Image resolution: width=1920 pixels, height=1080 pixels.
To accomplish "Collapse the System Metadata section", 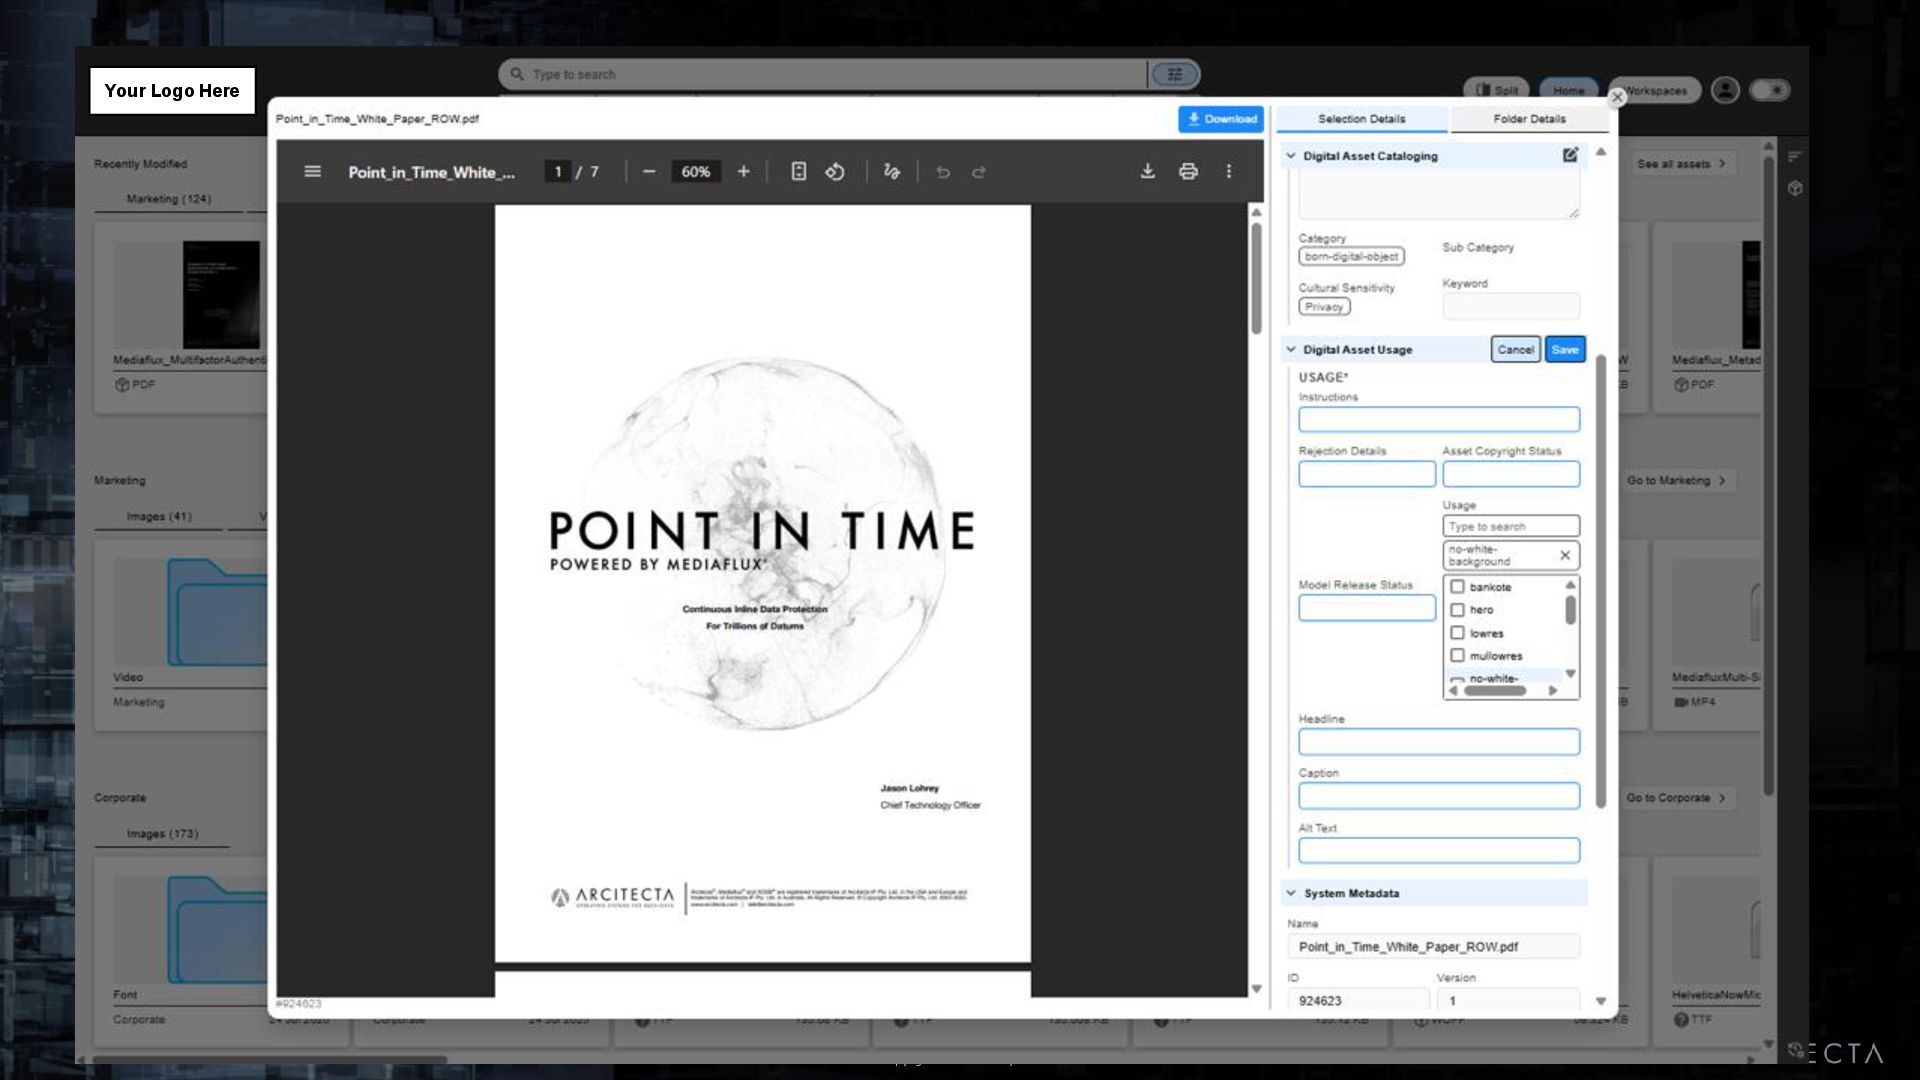I will (x=1291, y=893).
